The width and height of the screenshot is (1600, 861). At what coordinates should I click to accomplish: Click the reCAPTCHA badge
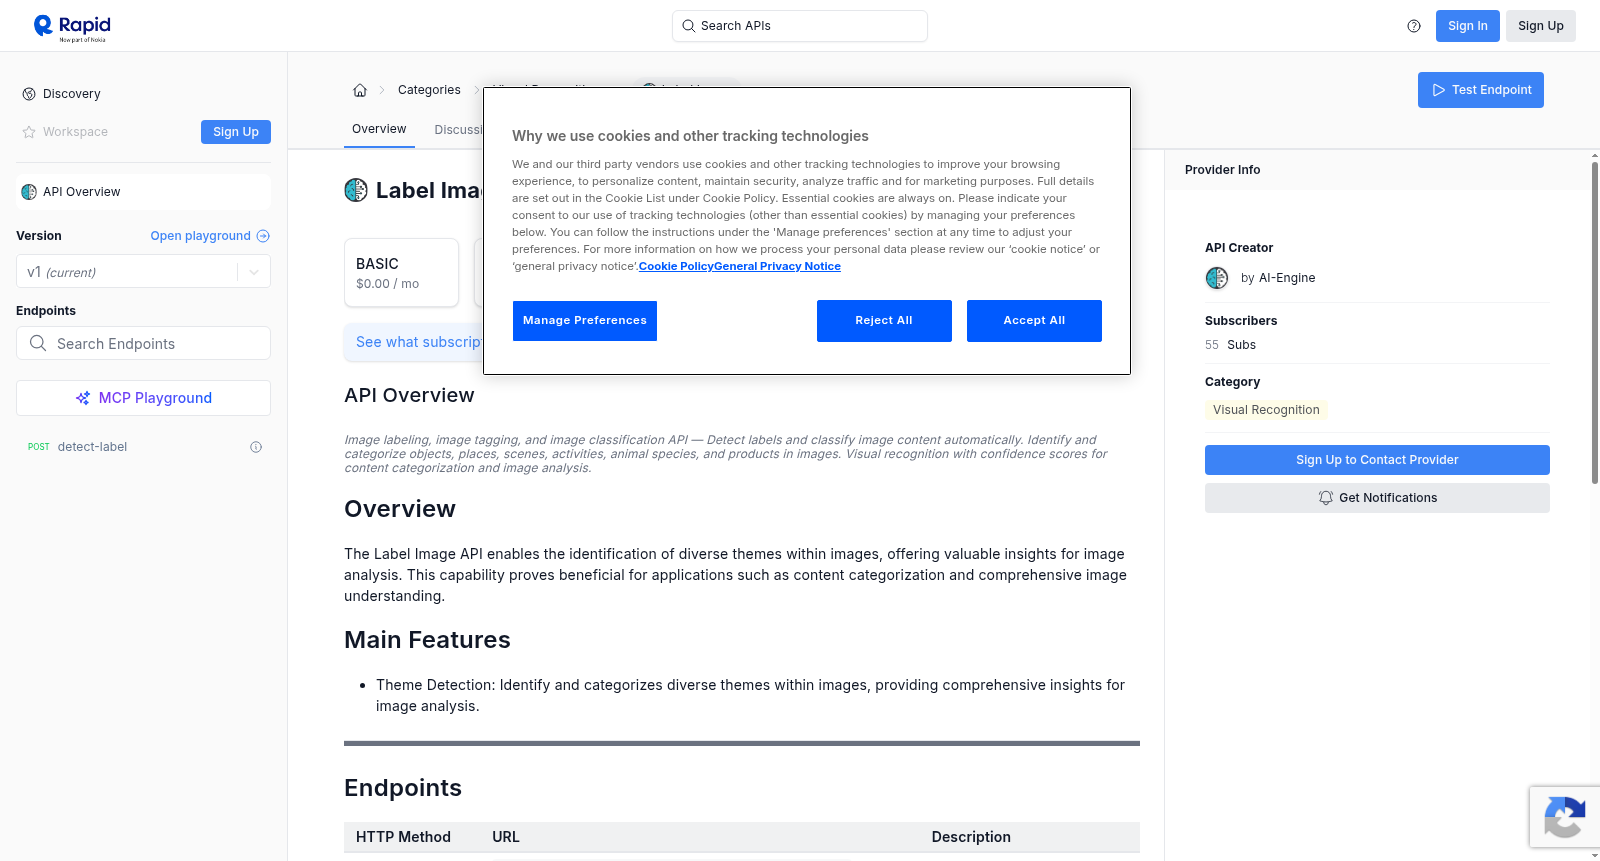[1565, 817]
